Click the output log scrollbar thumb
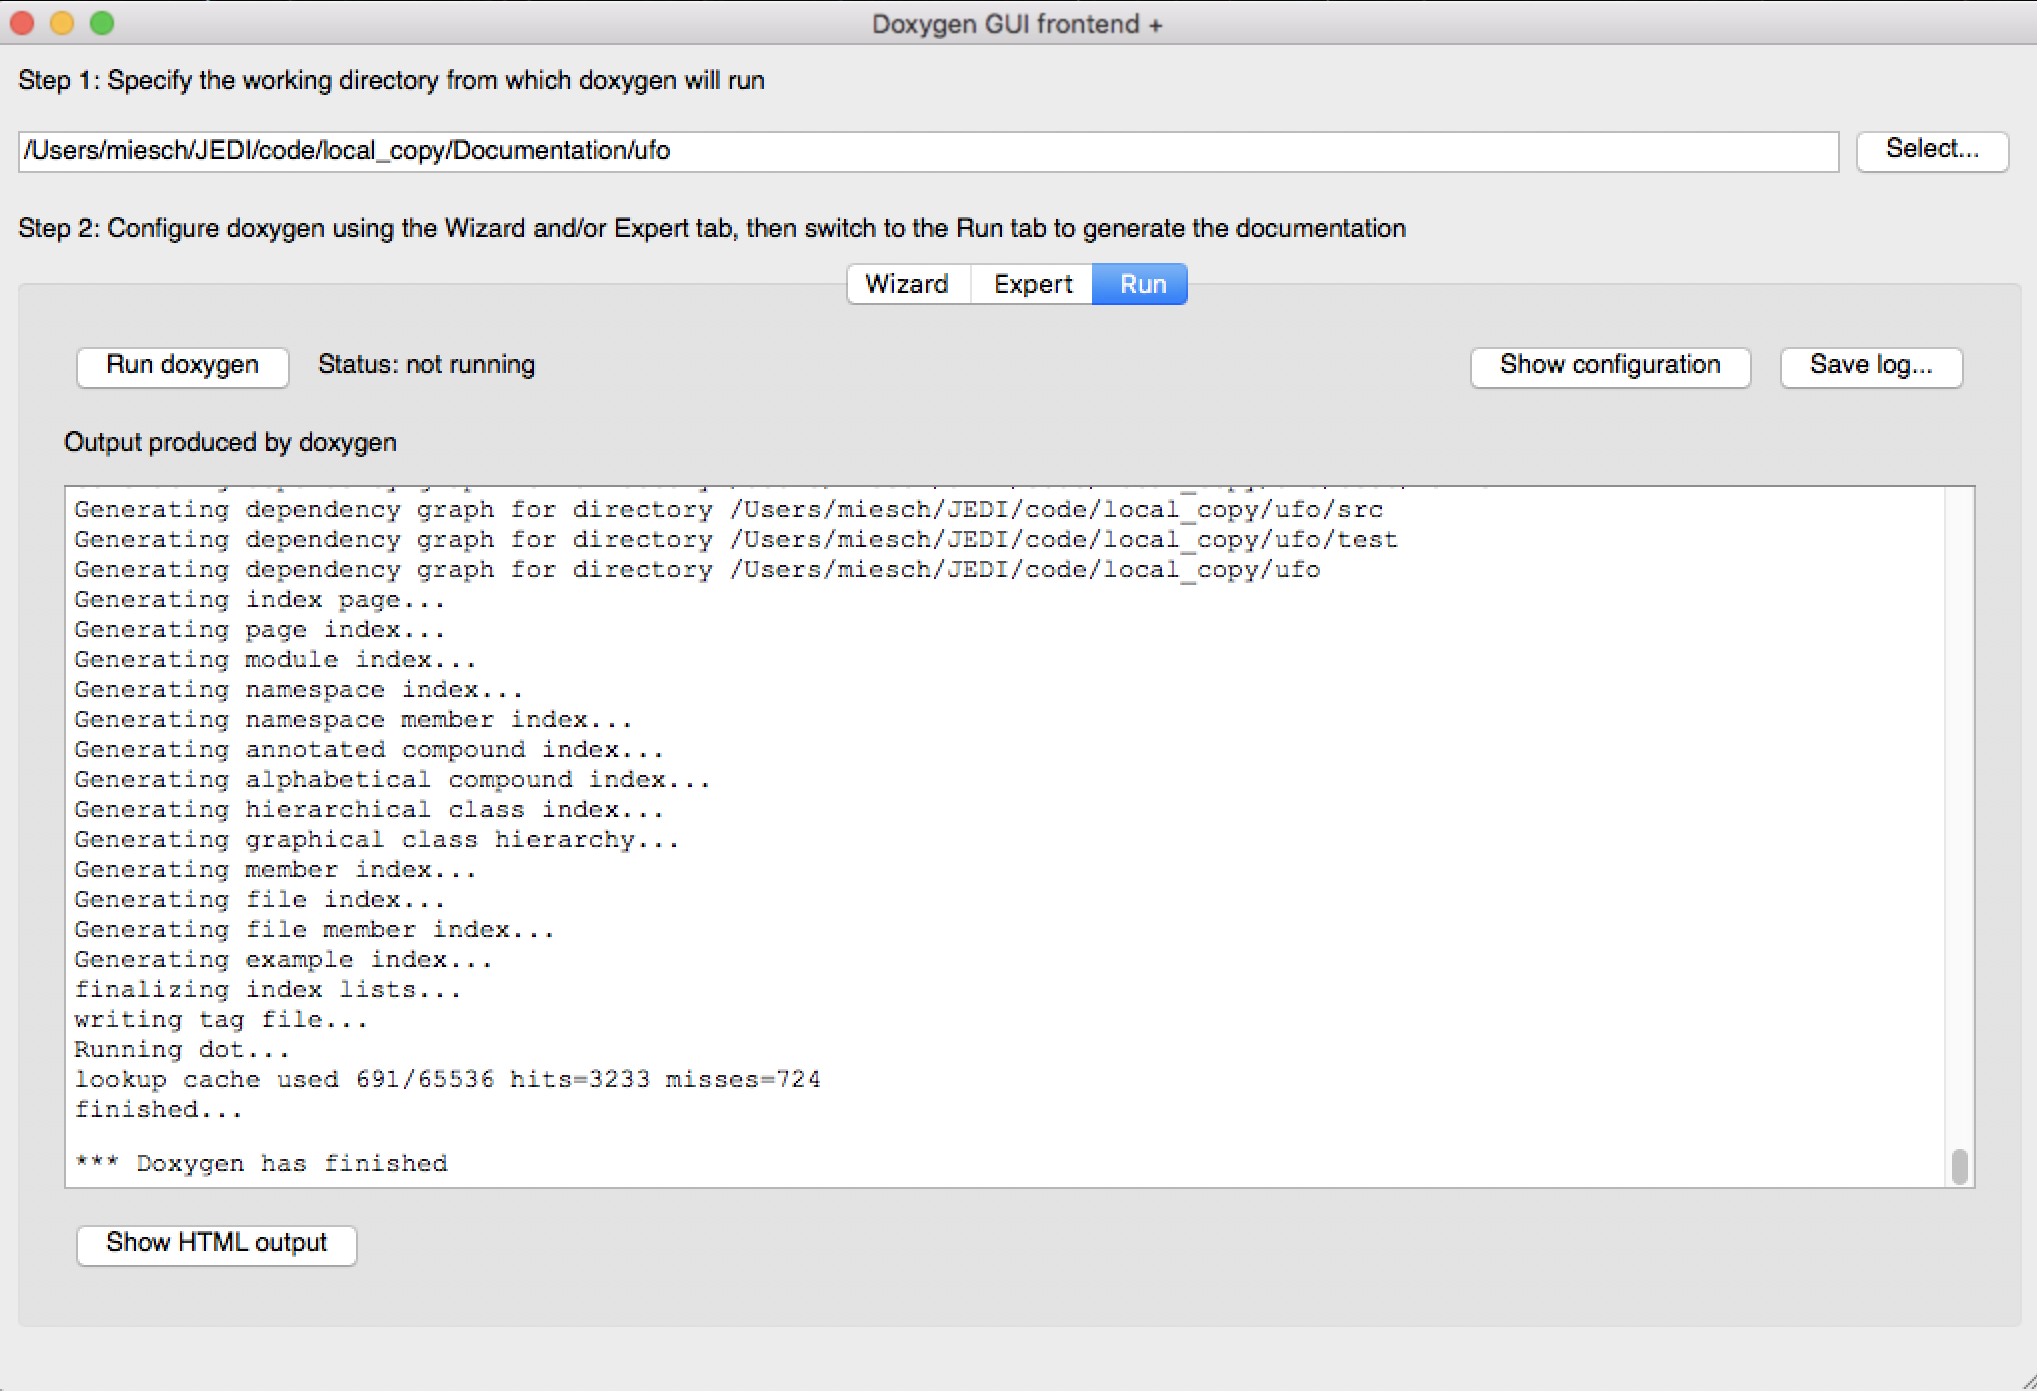This screenshot has width=2037, height=1391. [1959, 1166]
